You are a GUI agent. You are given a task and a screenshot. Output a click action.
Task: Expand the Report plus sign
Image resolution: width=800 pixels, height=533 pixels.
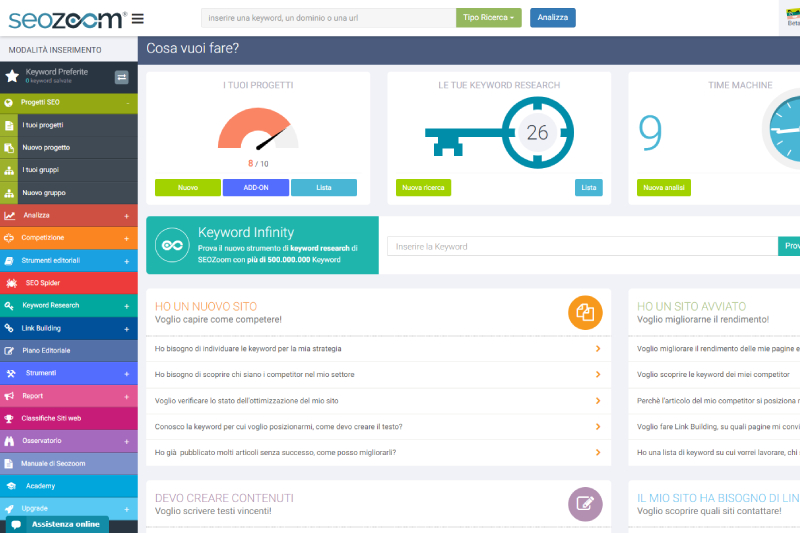tap(127, 397)
